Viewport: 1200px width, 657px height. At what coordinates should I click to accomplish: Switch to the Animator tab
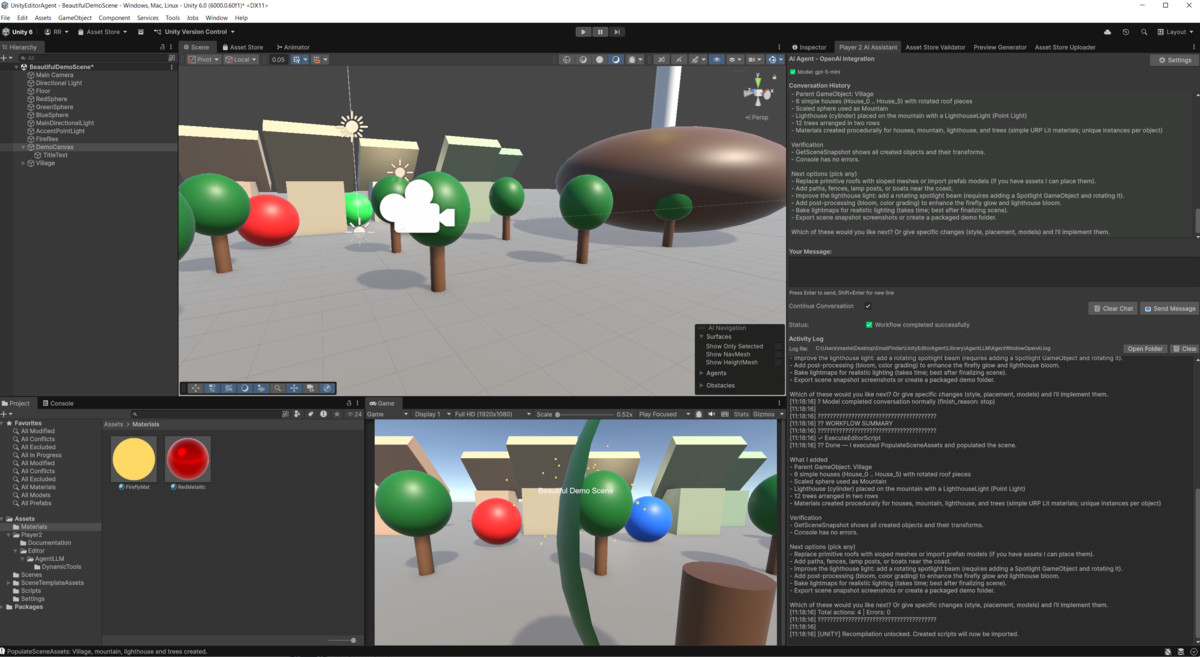pyautogui.click(x=293, y=47)
